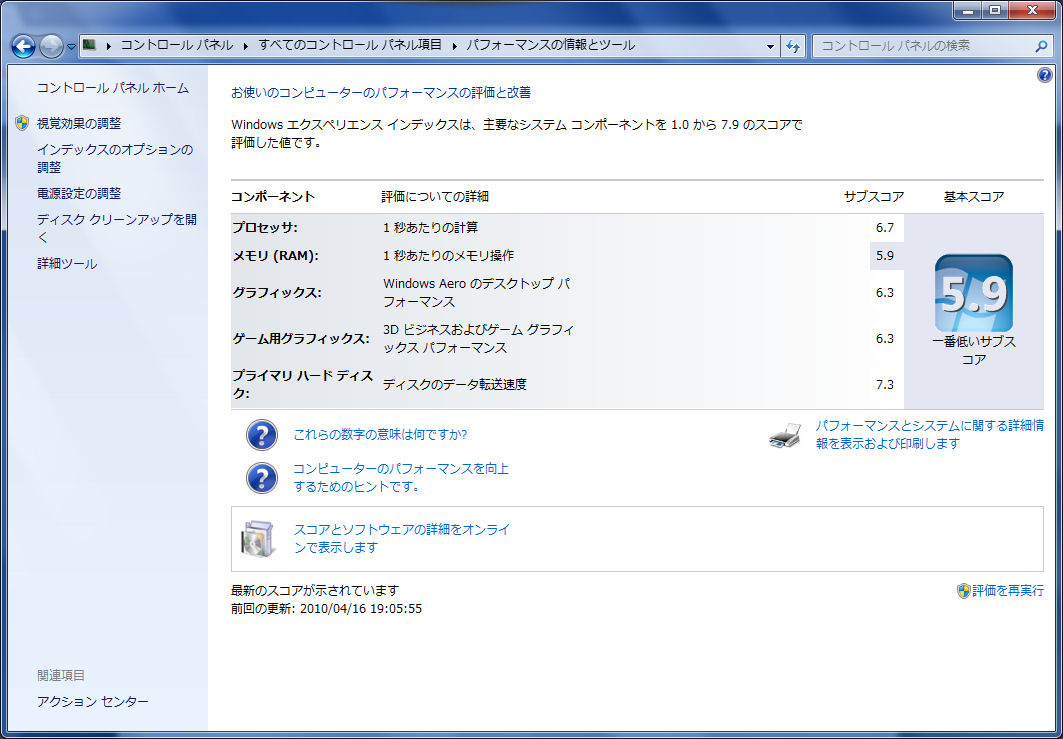This screenshot has width=1063, height=739.
Task: Click the software box icon for online scores
Action: (x=256, y=539)
